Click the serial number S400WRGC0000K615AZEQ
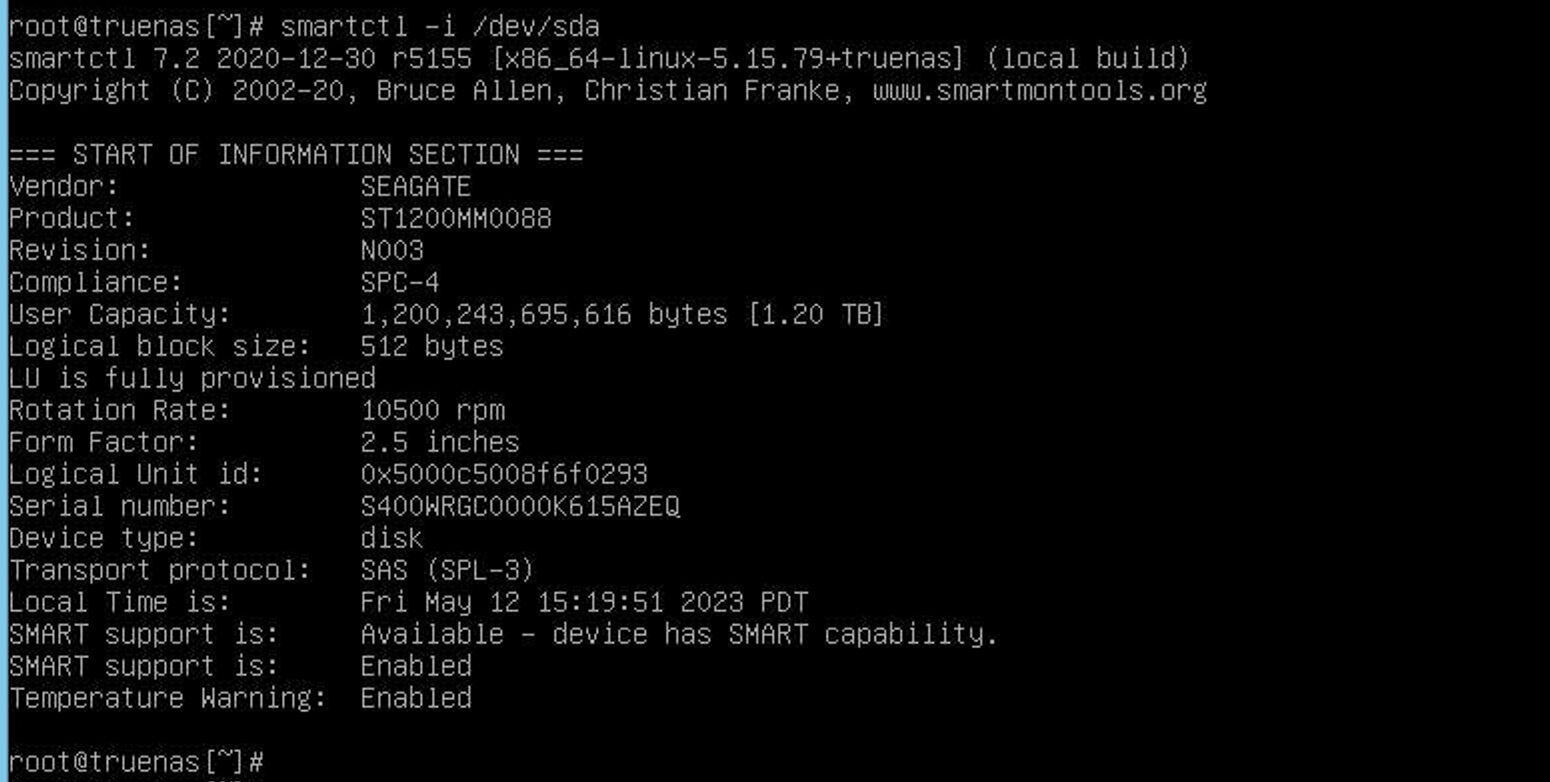The width and height of the screenshot is (1550, 782). pyautogui.click(x=520, y=507)
